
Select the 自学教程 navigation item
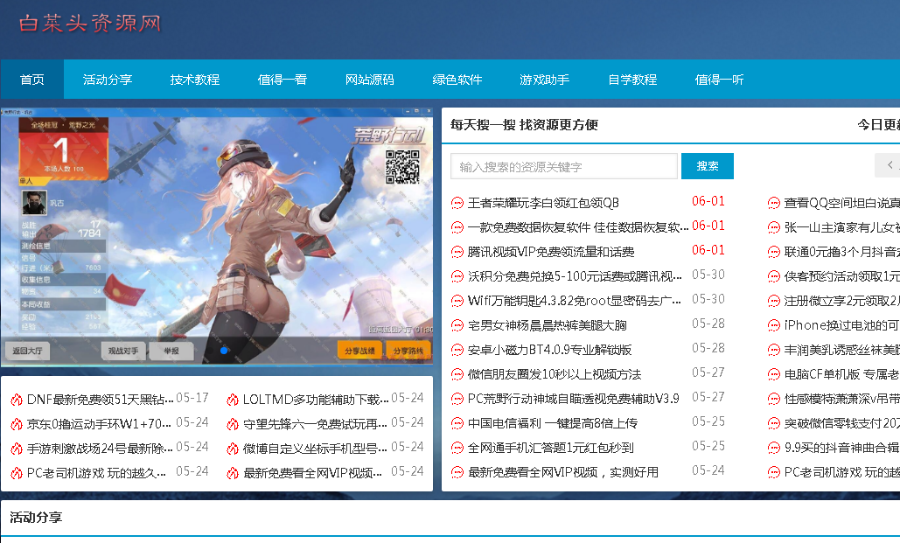coord(632,79)
